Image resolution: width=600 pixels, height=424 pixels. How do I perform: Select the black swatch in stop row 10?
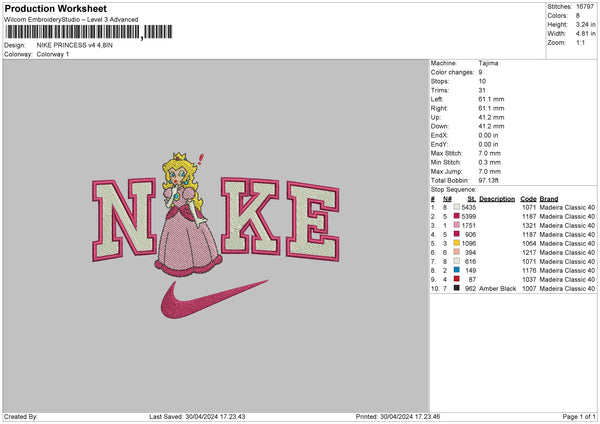tap(457, 288)
